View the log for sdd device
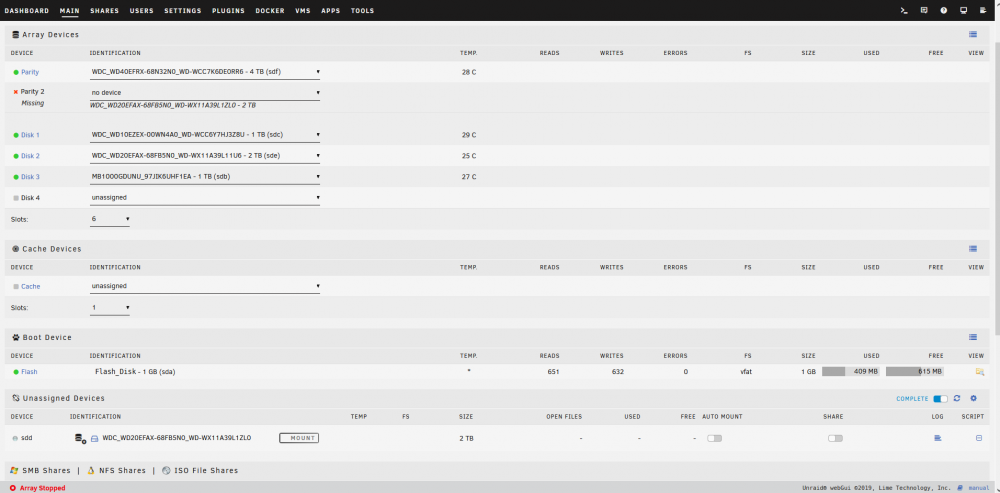 (938, 438)
